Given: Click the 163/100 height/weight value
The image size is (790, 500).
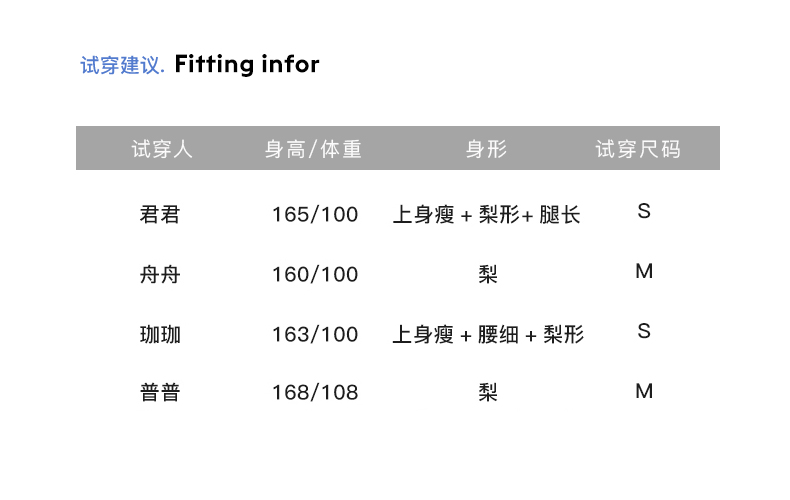Looking at the screenshot, I should (314, 334).
